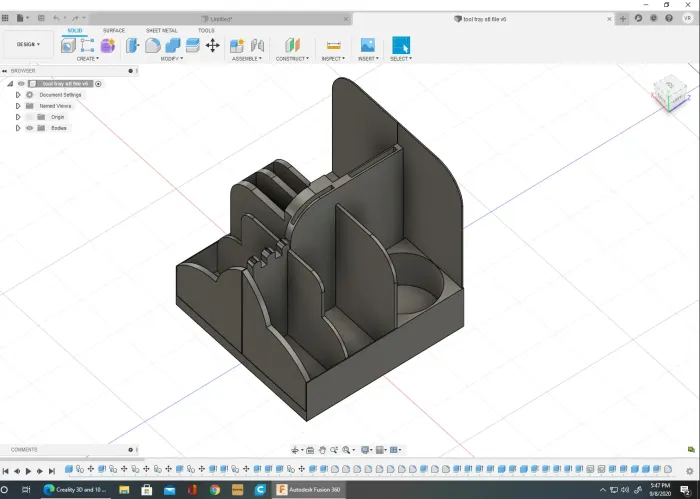Image resolution: width=700 pixels, height=499 pixels.
Task: Open the Help question mark menu
Action: (669, 18)
